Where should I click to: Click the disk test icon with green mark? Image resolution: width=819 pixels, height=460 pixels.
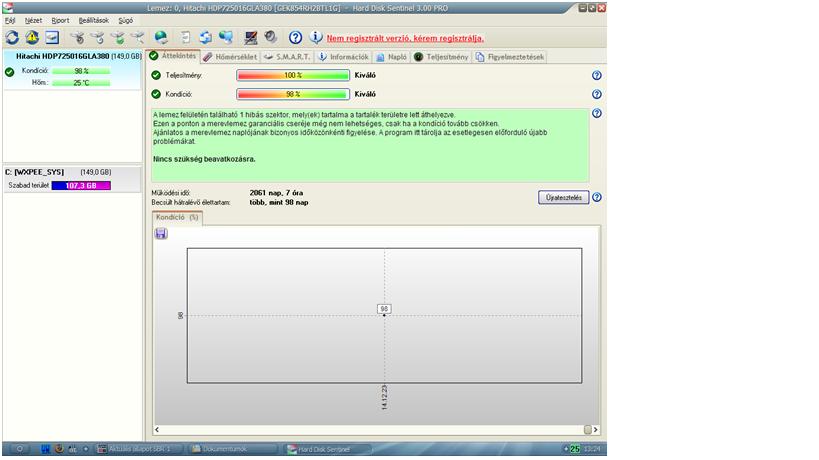118,37
